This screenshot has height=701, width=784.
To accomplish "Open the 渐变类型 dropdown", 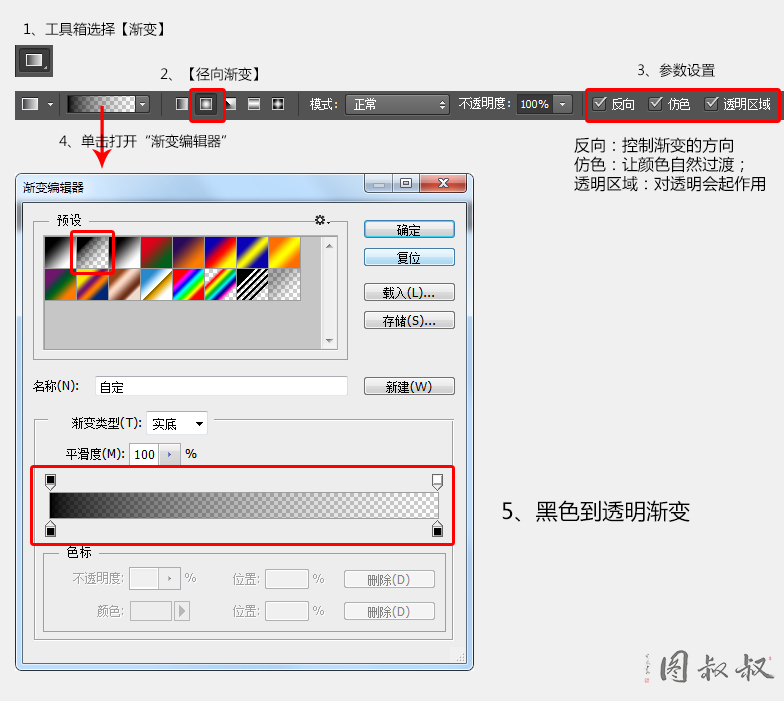I will coord(177,424).
